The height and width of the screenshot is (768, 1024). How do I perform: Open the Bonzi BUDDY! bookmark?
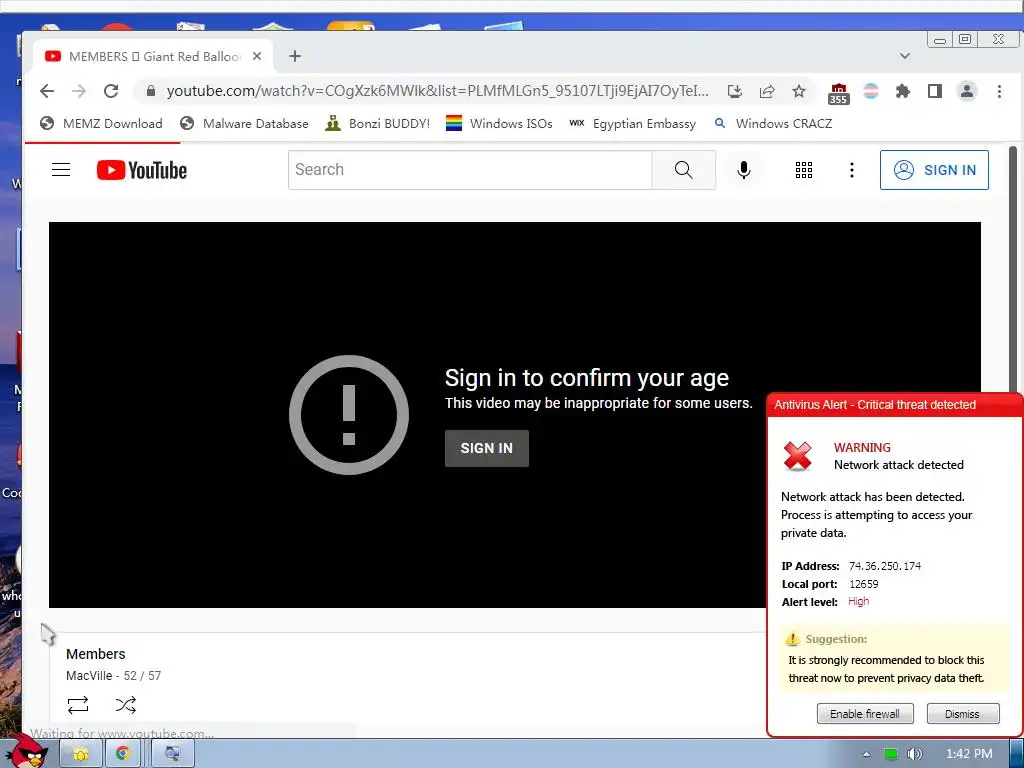pos(377,123)
